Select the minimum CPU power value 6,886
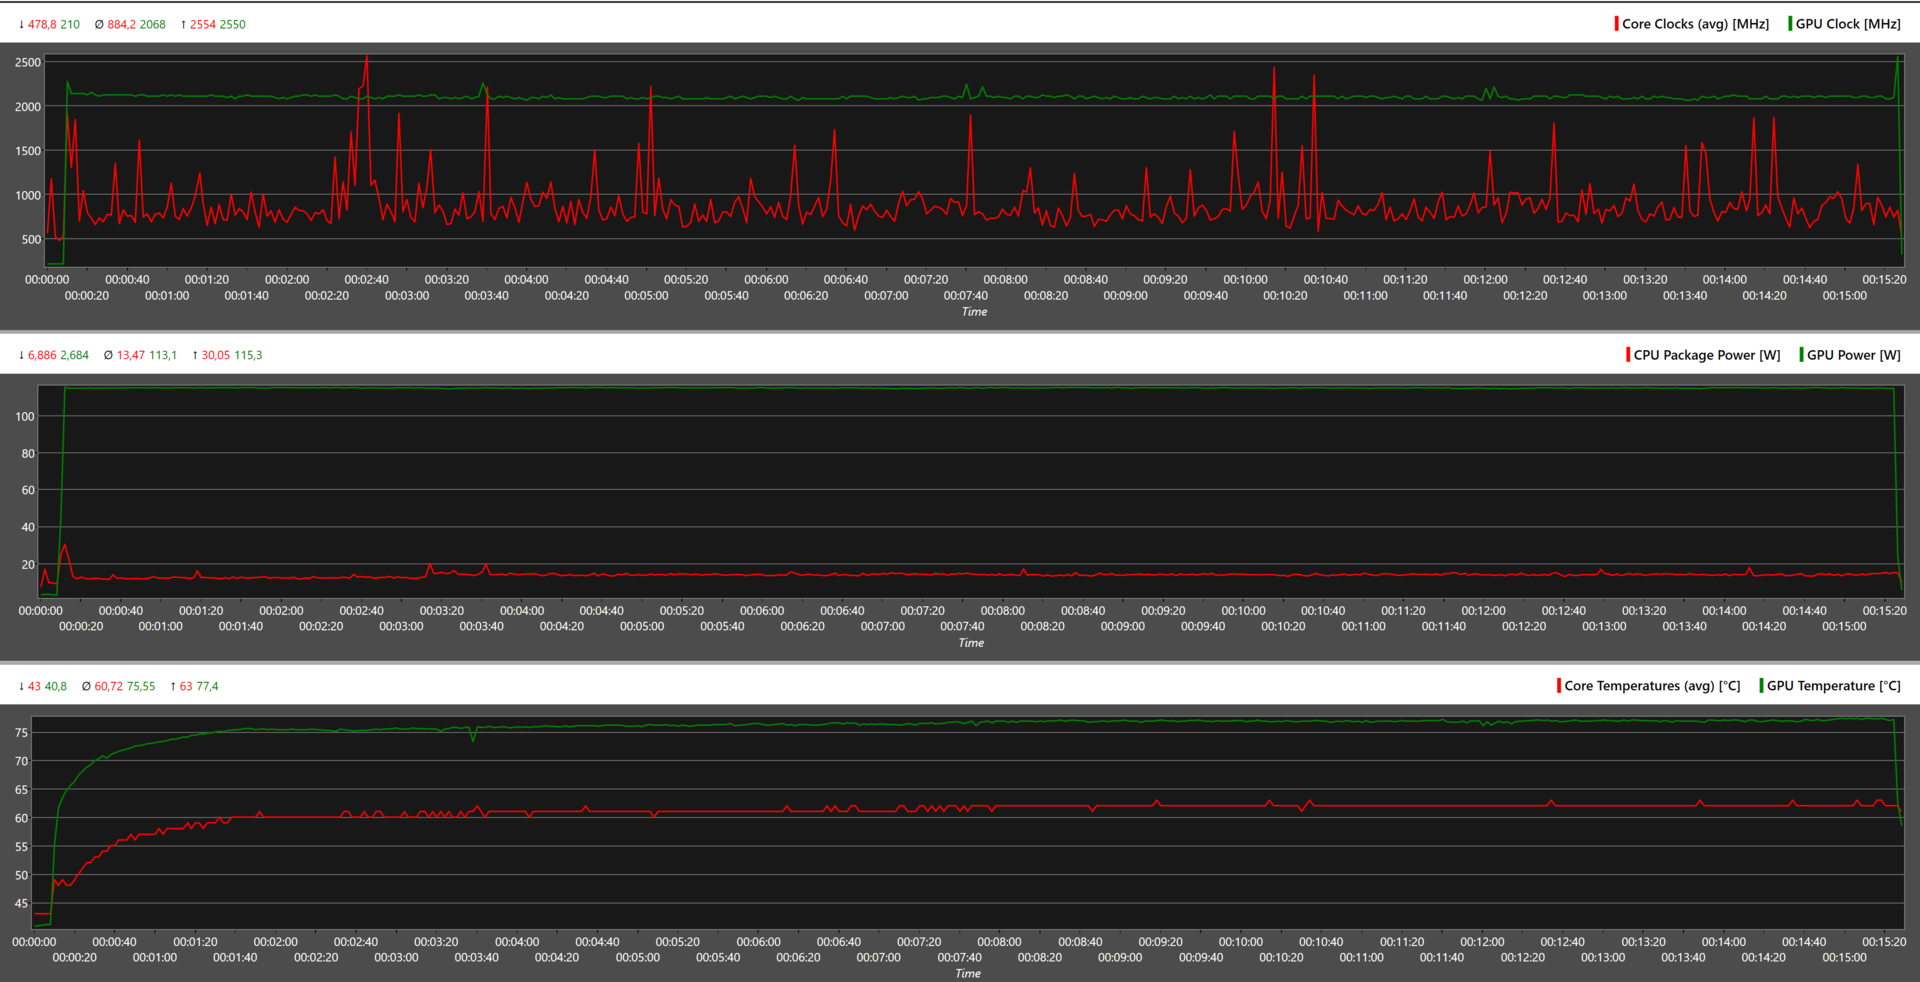 pos(42,356)
